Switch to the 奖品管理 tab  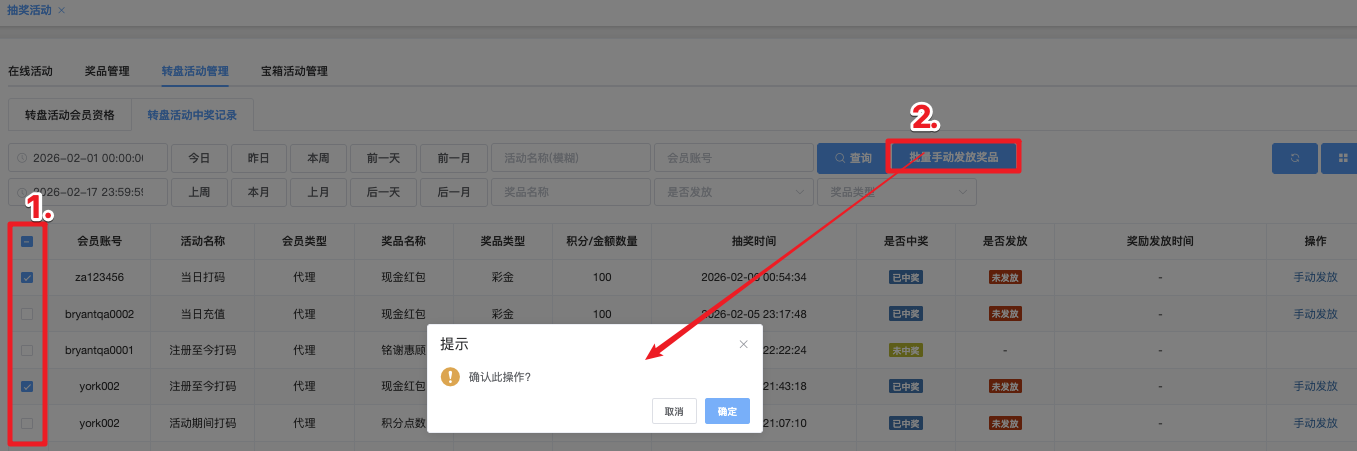[x=107, y=71]
